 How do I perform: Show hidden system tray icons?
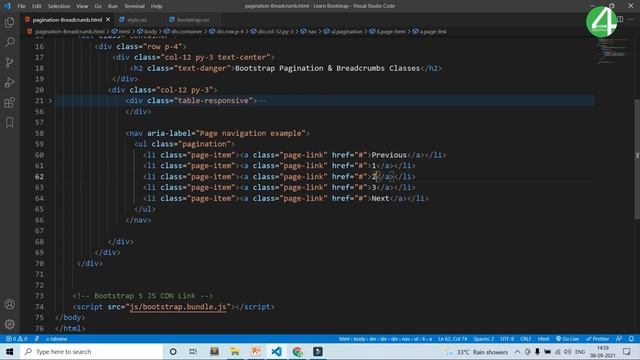[x=517, y=351]
